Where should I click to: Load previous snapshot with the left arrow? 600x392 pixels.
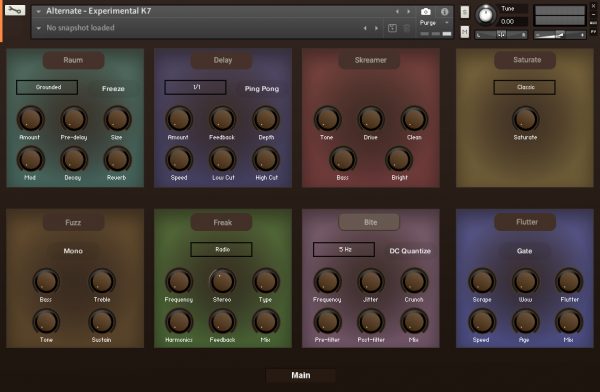(365, 28)
